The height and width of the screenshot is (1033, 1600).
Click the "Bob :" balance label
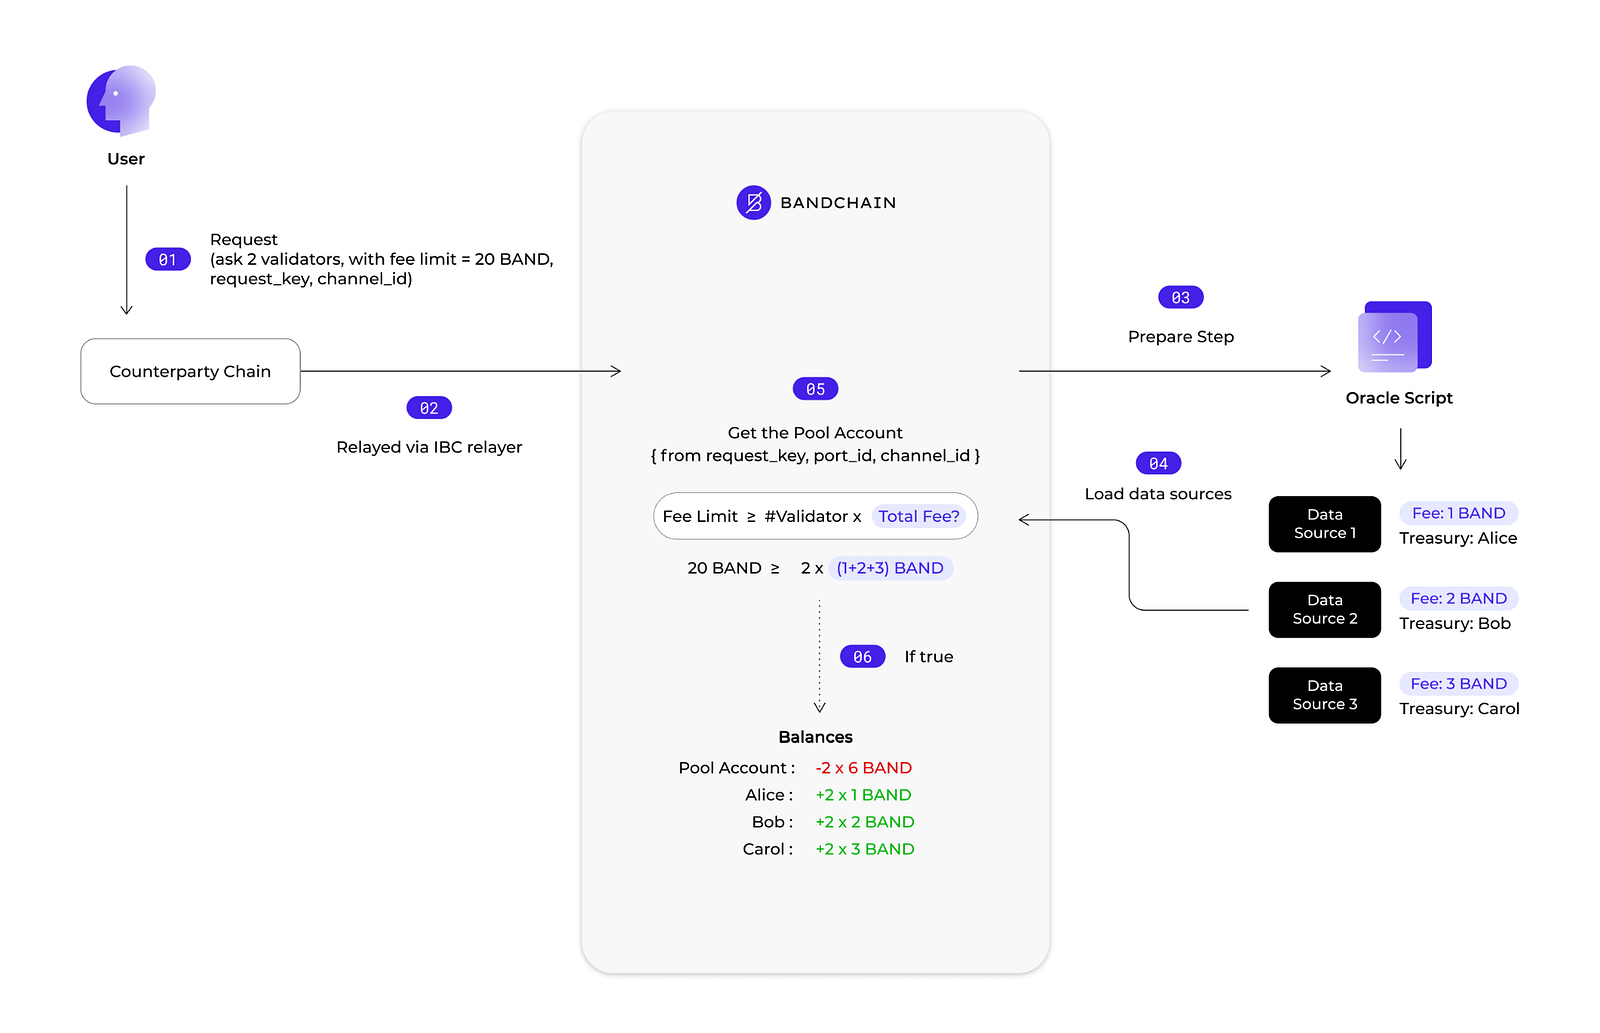tap(773, 822)
